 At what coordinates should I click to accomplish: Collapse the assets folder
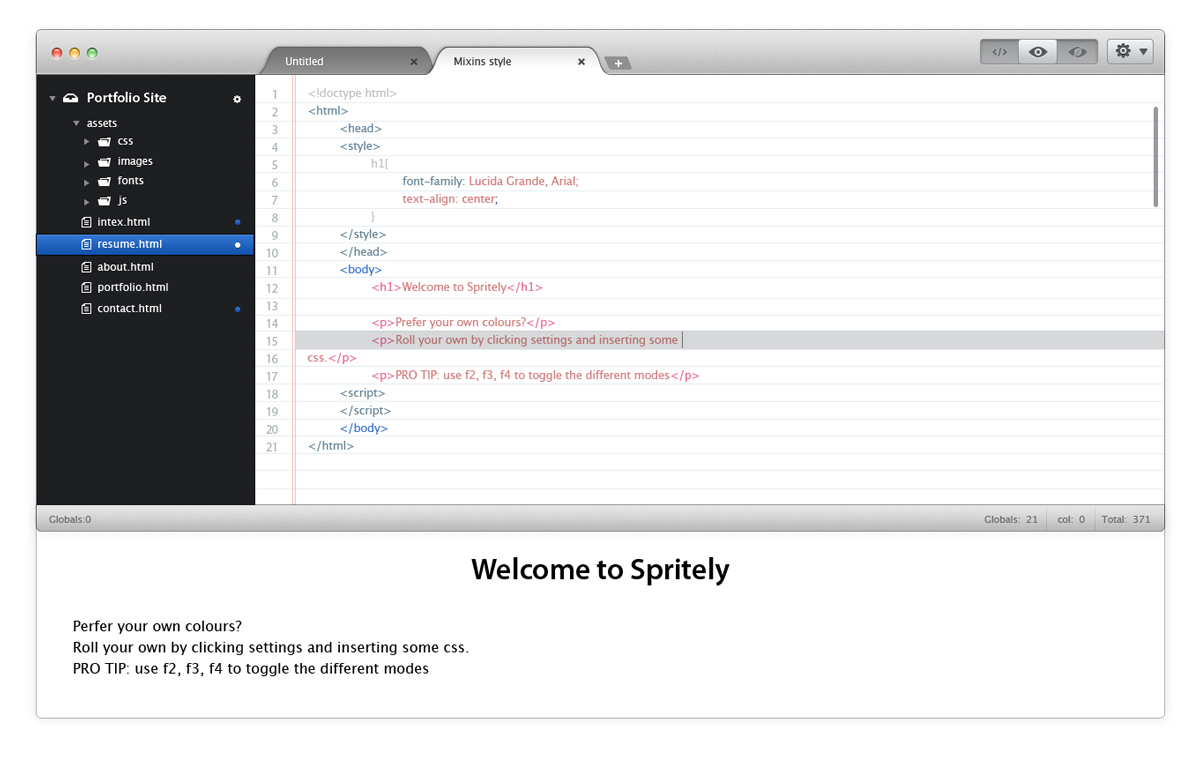(76, 124)
